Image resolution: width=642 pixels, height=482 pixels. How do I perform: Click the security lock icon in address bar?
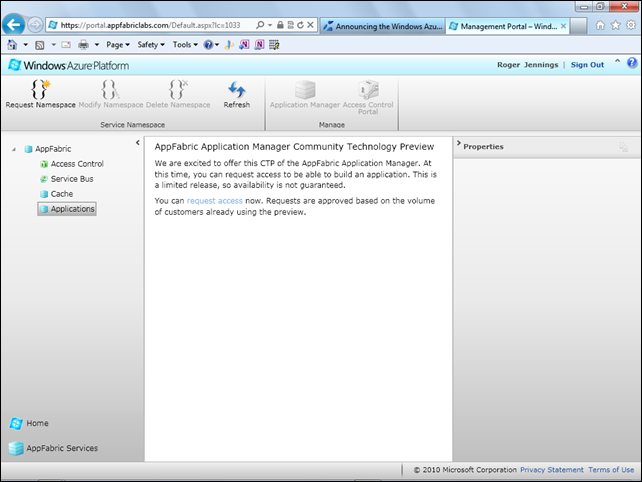click(280, 25)
